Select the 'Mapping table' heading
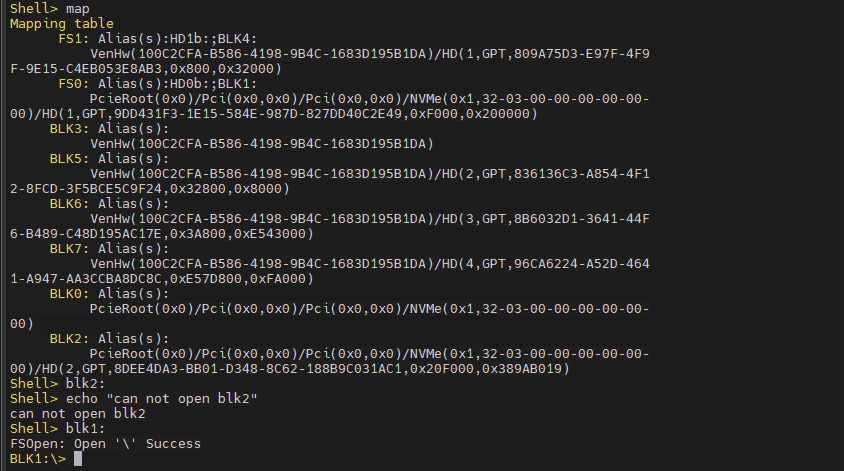Viewport: 844px width, 471px height. tap(61, 24)
